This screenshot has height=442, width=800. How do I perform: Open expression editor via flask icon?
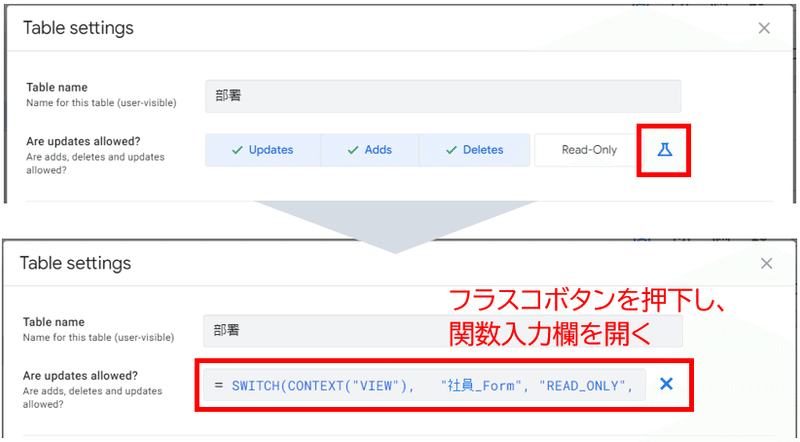[664, 150]
